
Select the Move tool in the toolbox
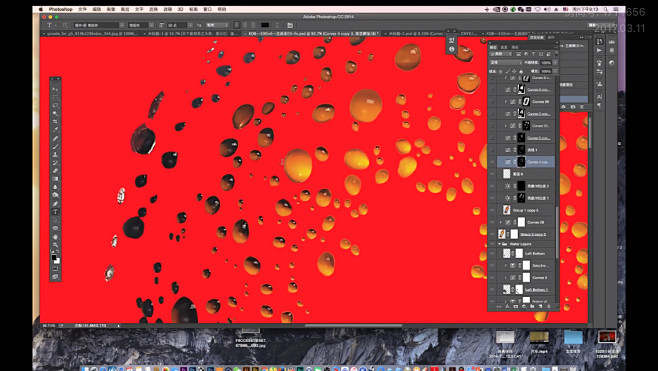pos(55,89)
